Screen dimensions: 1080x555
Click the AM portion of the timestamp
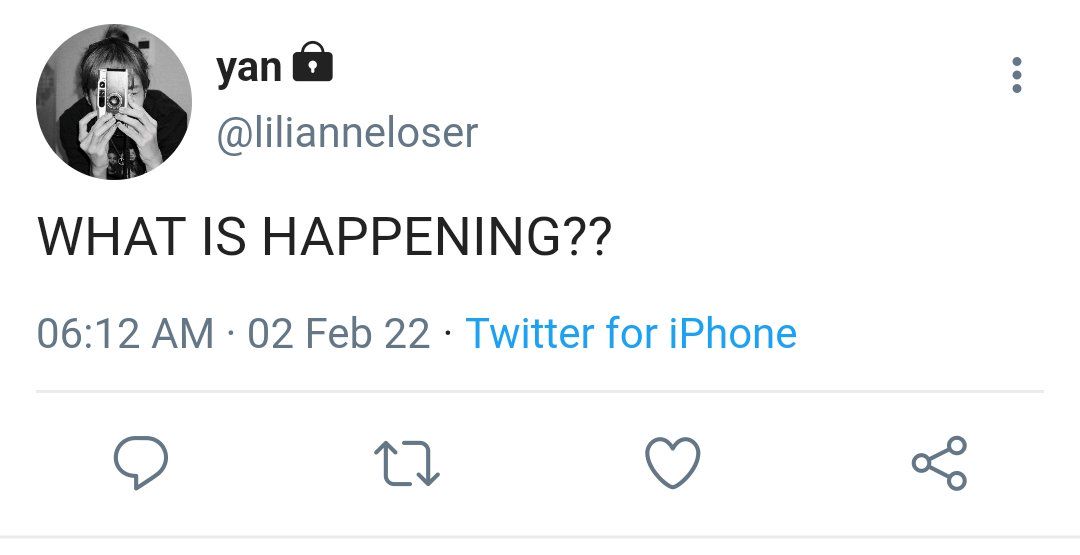tap(183, 333)
